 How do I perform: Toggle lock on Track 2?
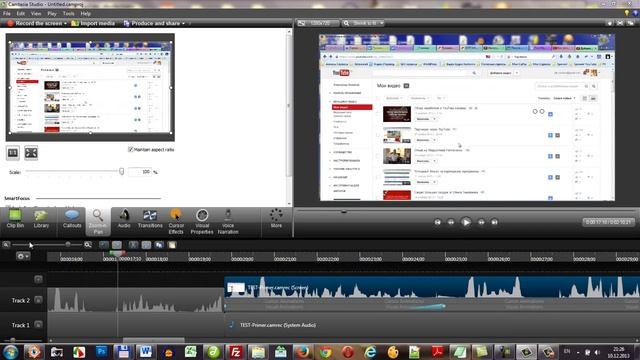pos(38,300)
